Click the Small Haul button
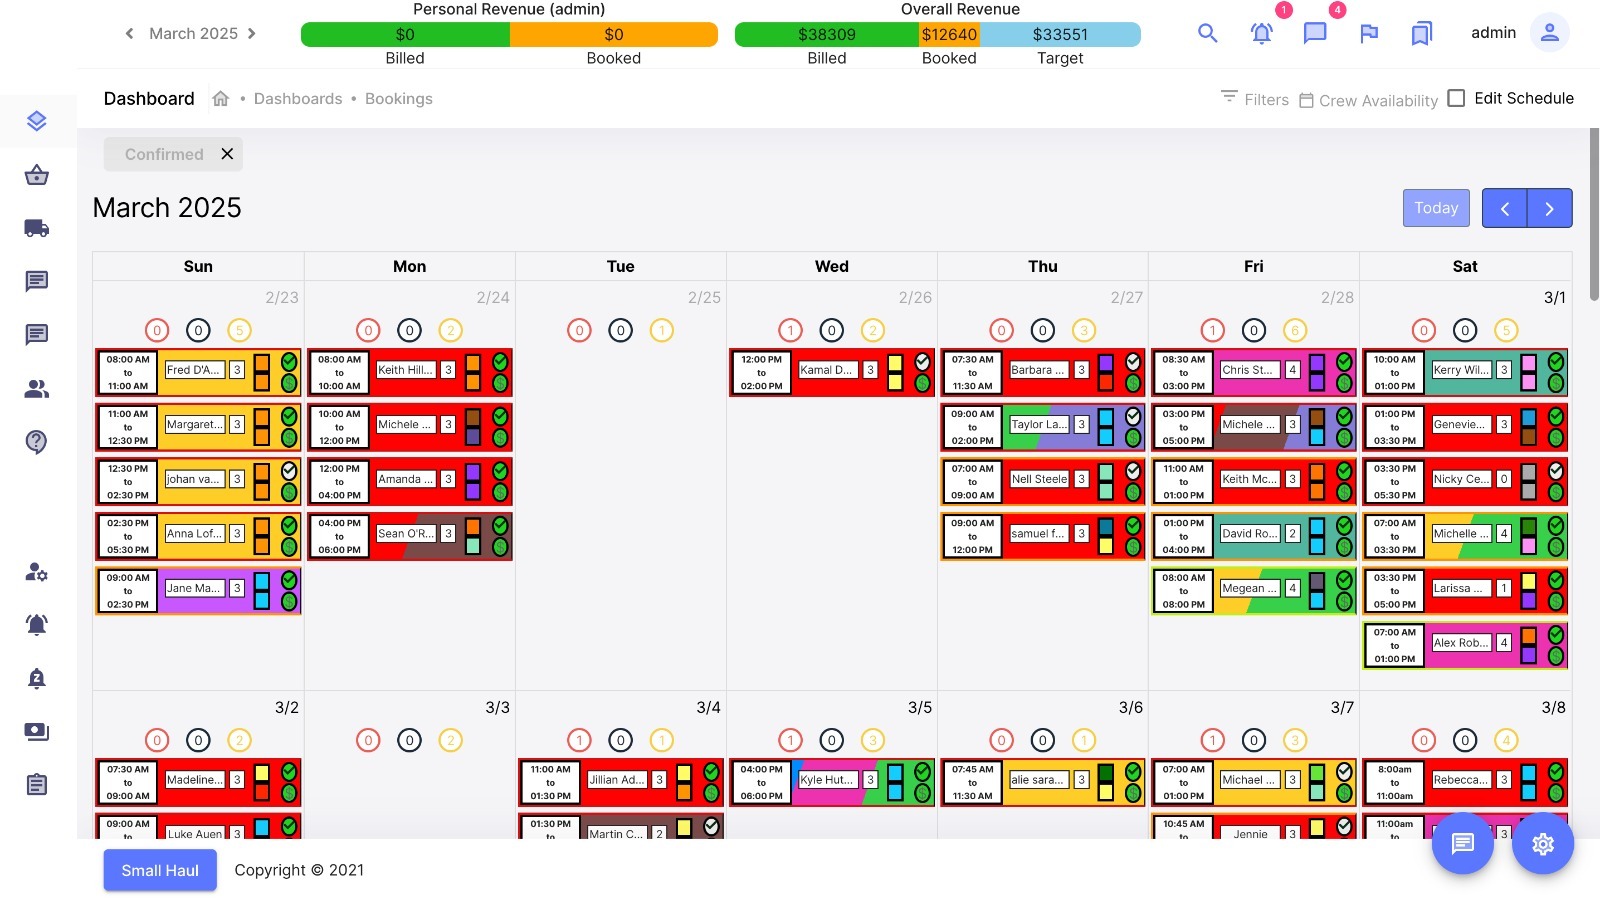Screen dimensions: 1600x900 coord(160,870)
